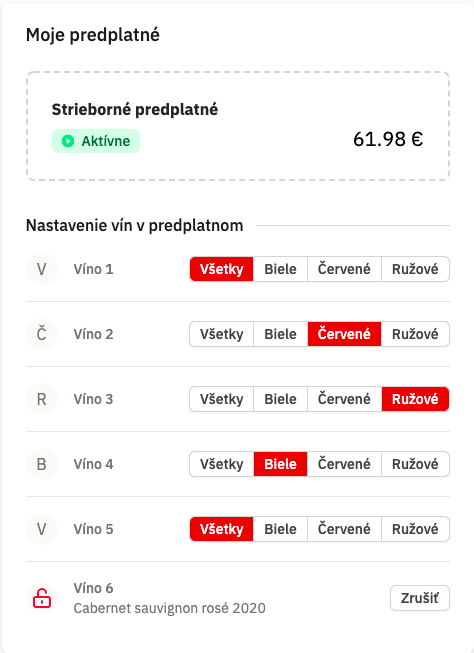Image resolution: width=474 pixels, height=653 pixels.
Task: Choose Červené for Víno 5
Action: pyautogui.click(x=344, y=529)
